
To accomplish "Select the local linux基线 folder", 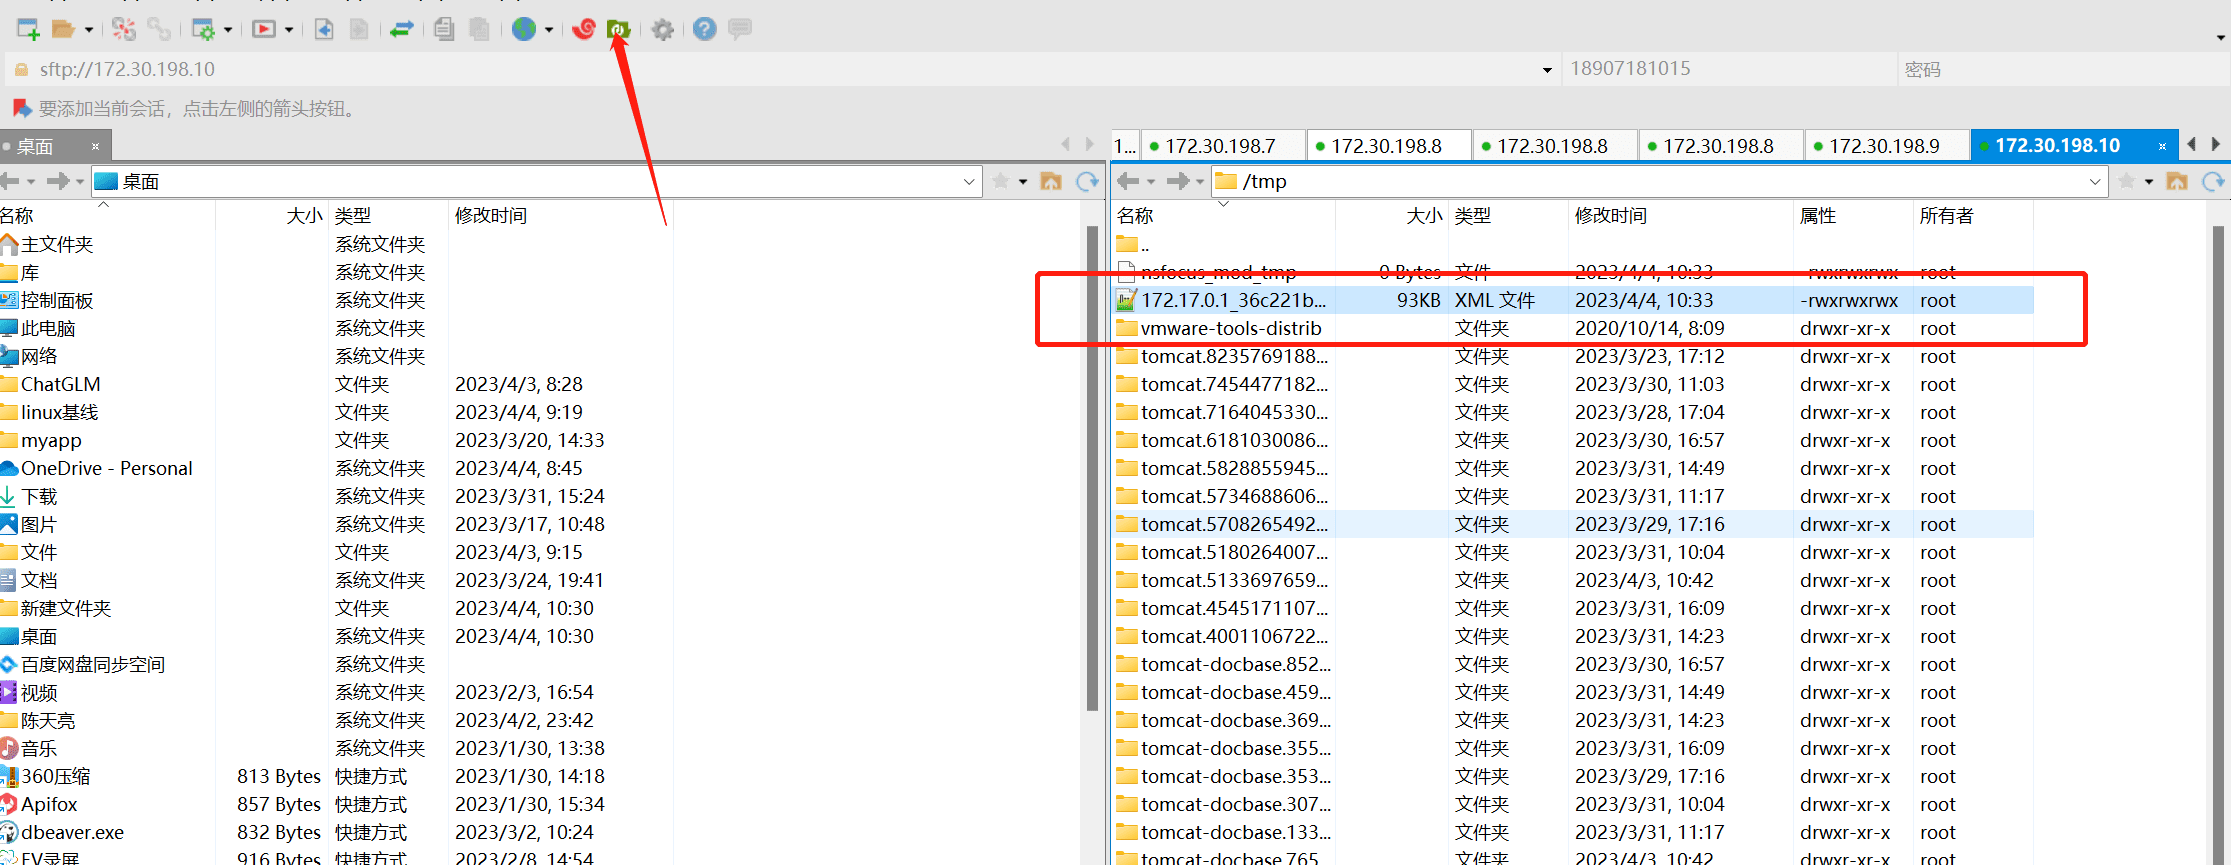I will click(60, 412).
